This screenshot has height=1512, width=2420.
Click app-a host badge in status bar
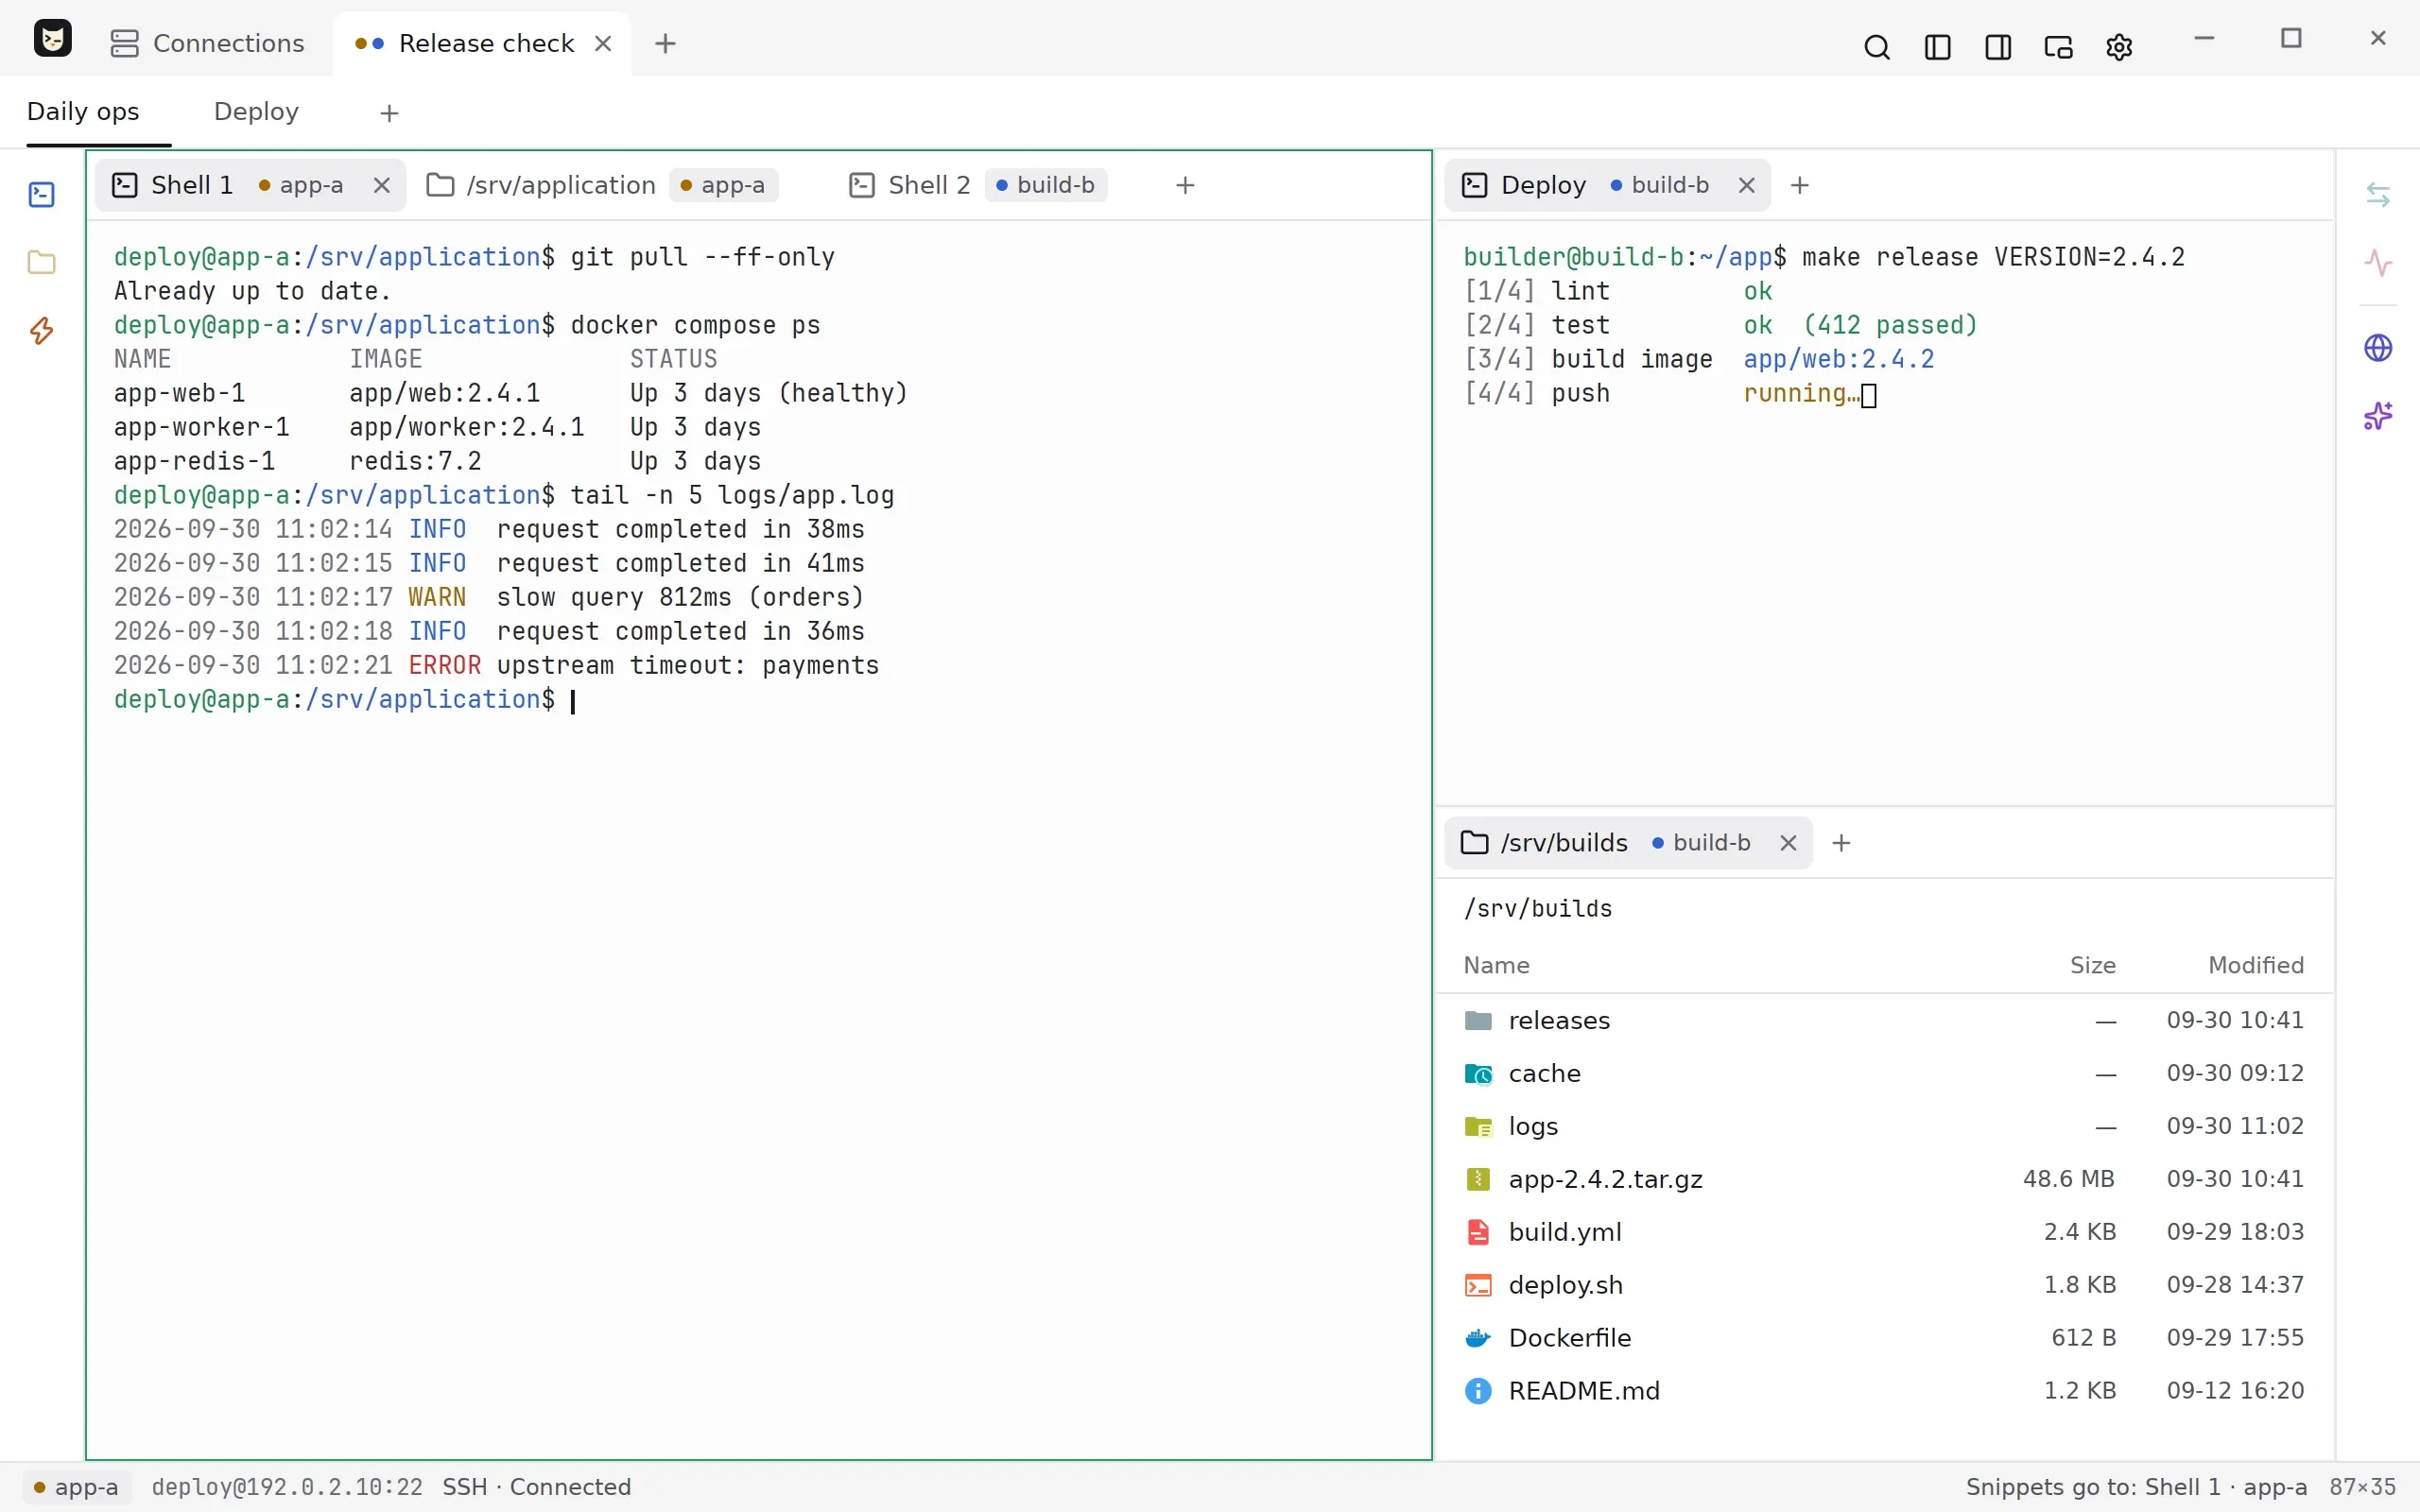(75, 1487)
